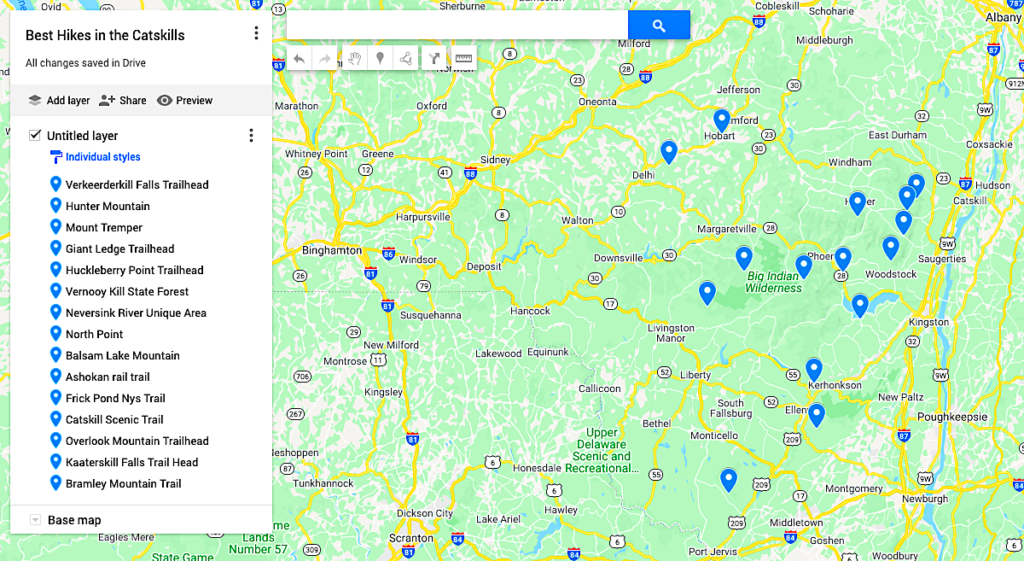Click the marker northeast of Port Jervis
The image size is (1024, 561).
point(729,480)
